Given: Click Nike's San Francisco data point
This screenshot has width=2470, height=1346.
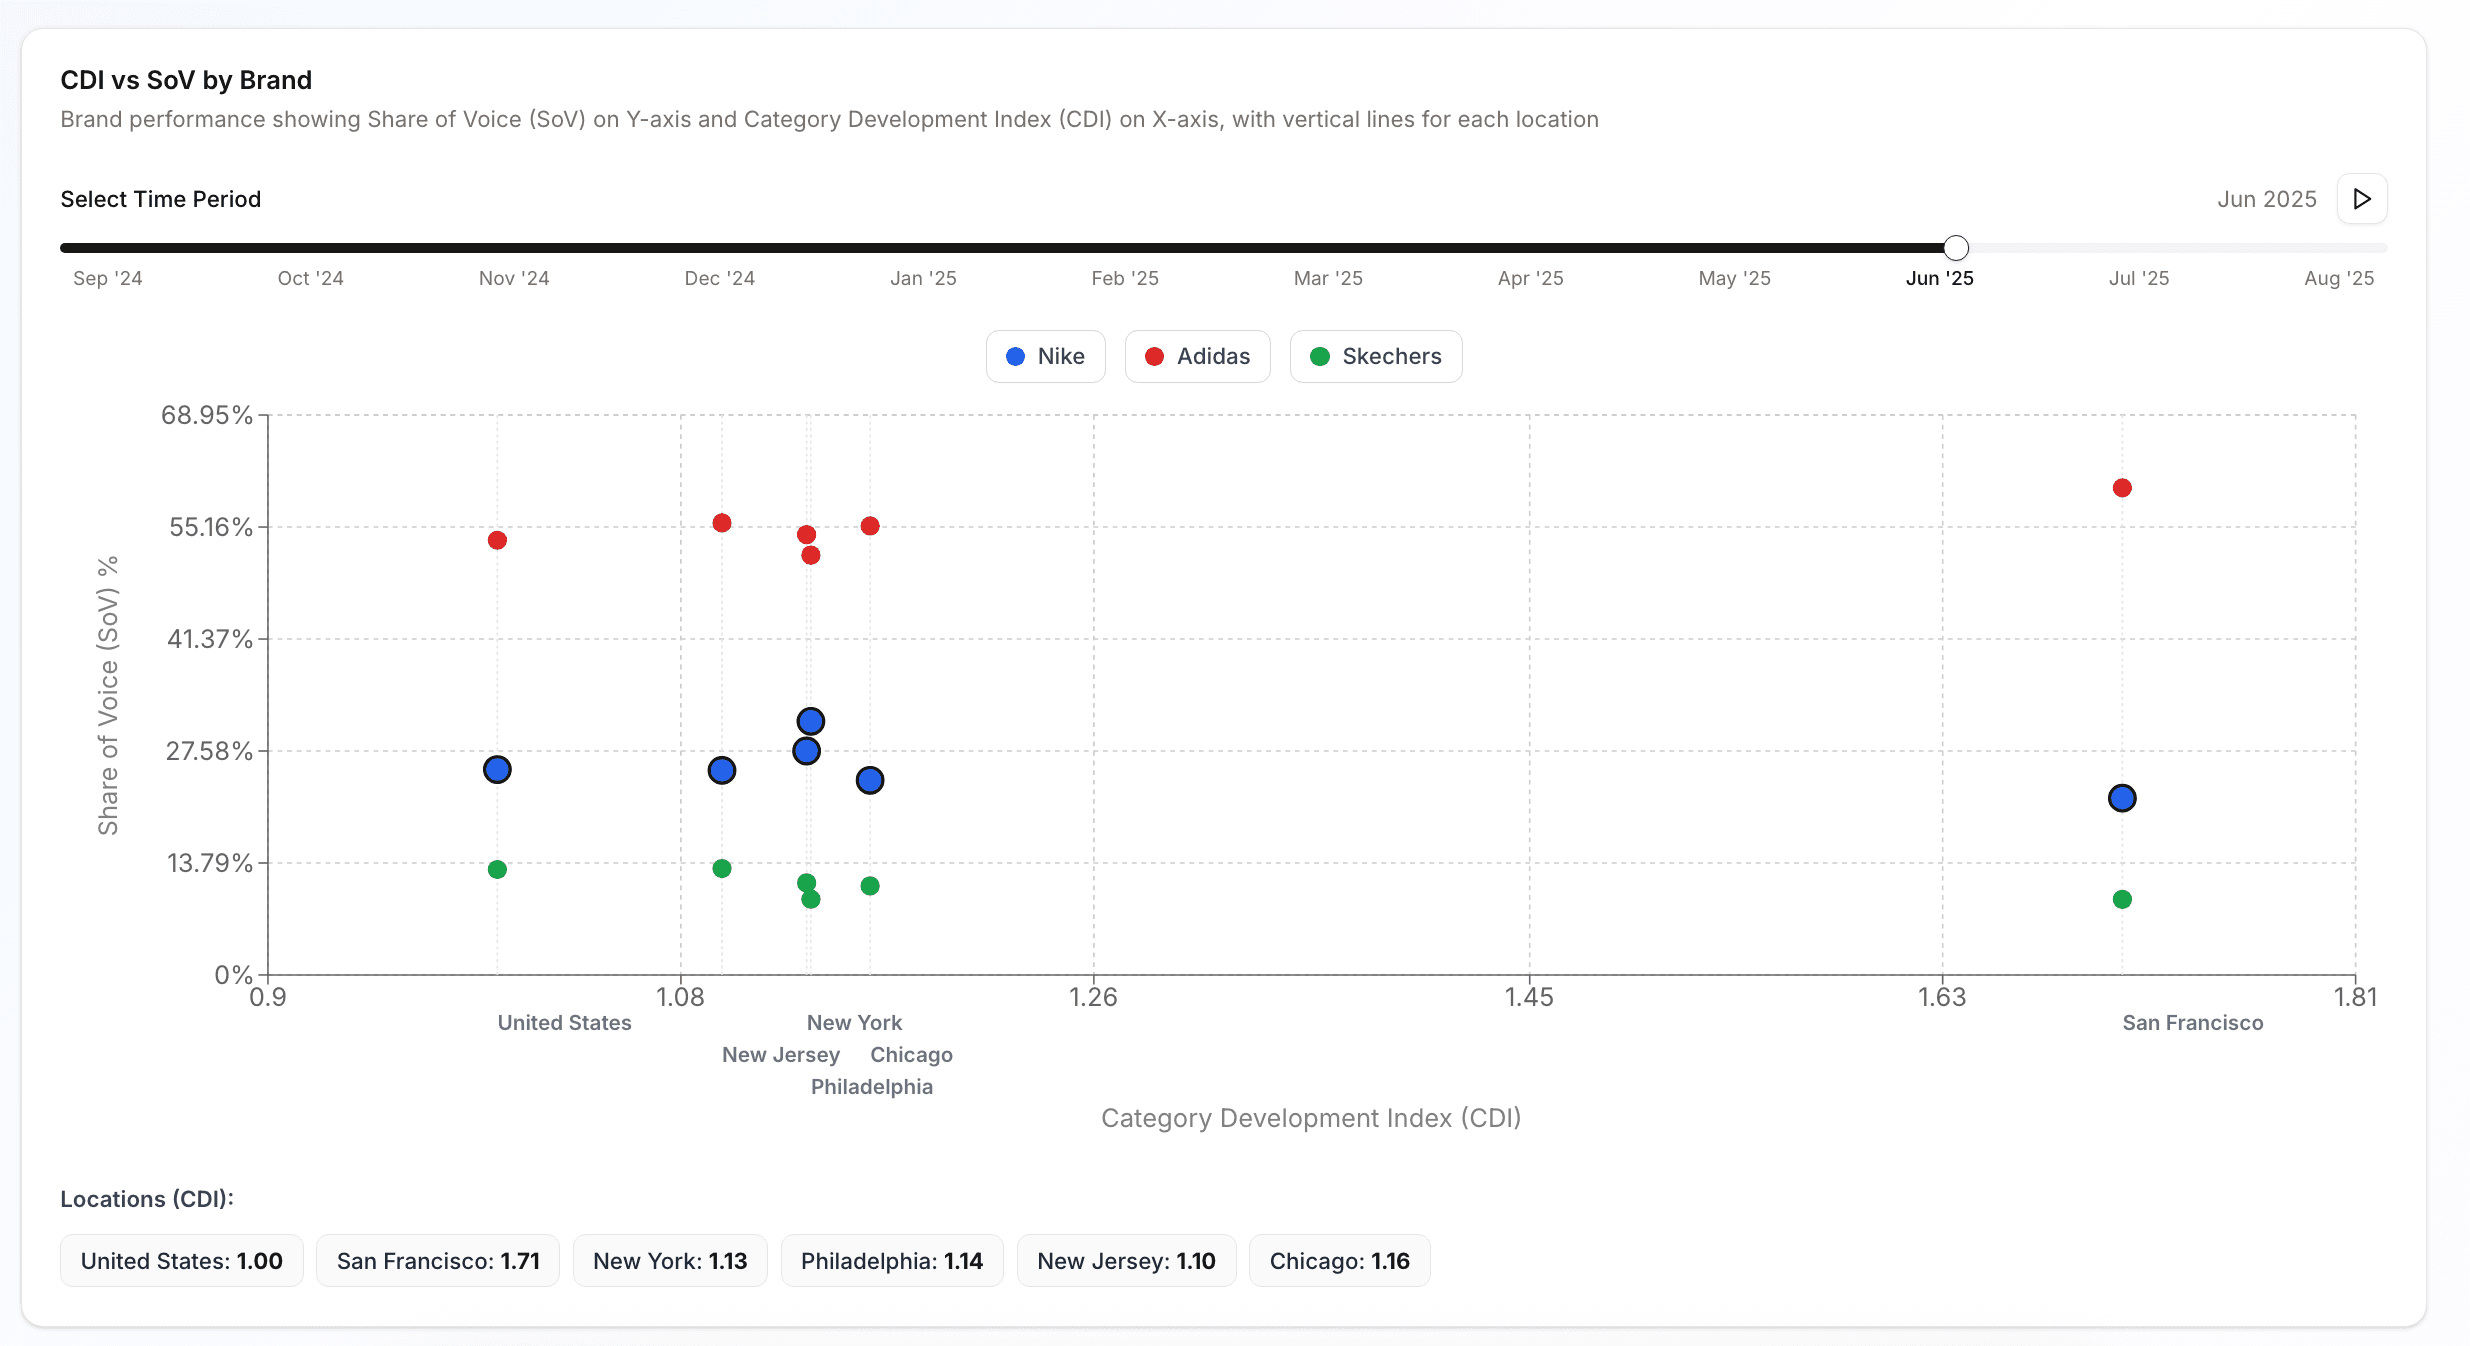Looking at the screenshot, I should [x=2122, y=798].
